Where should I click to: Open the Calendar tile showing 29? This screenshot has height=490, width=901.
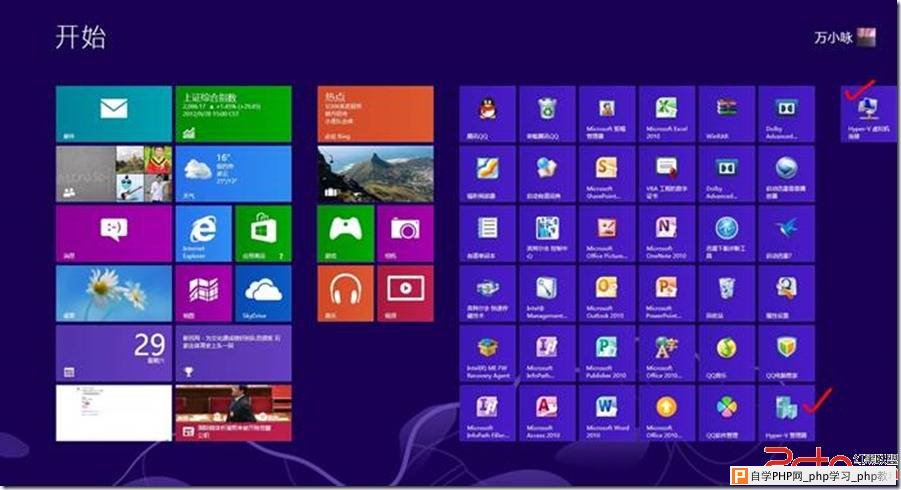[x=114, y=353]
